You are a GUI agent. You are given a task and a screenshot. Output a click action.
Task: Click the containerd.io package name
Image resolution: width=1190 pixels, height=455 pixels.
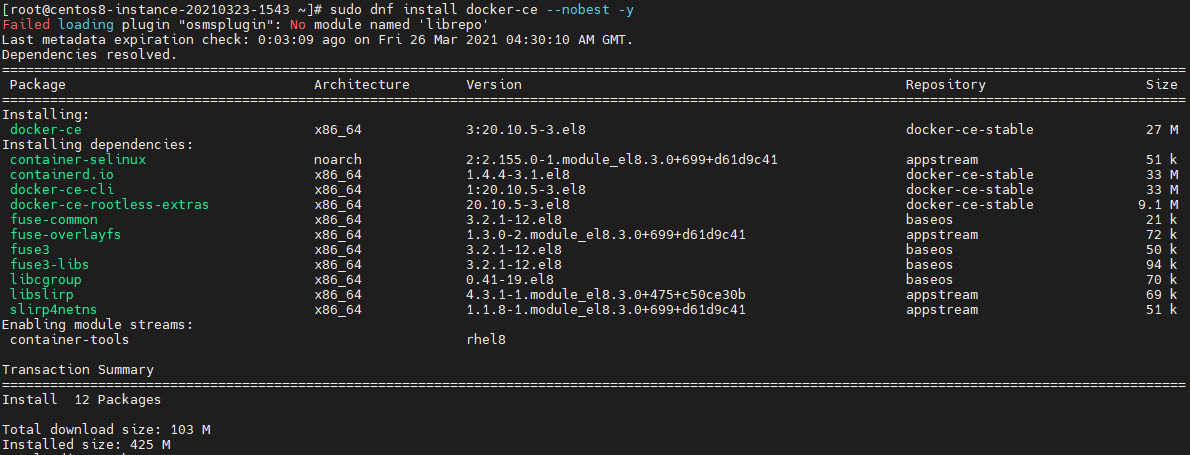point(62,174)
